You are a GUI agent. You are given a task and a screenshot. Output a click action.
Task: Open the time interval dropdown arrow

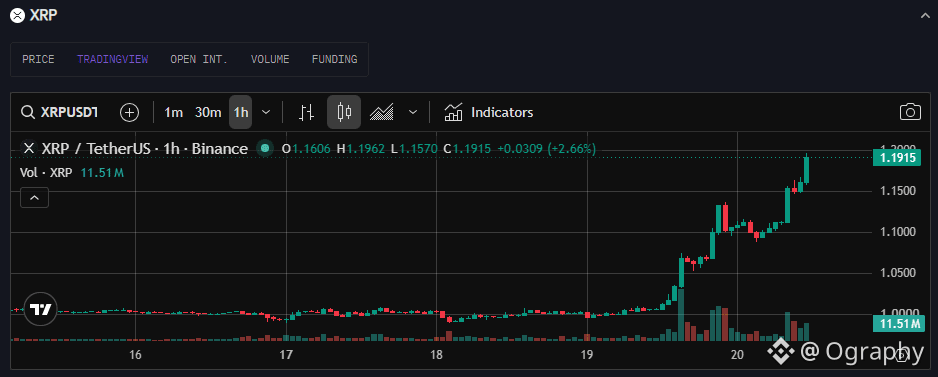coord(267,112)
